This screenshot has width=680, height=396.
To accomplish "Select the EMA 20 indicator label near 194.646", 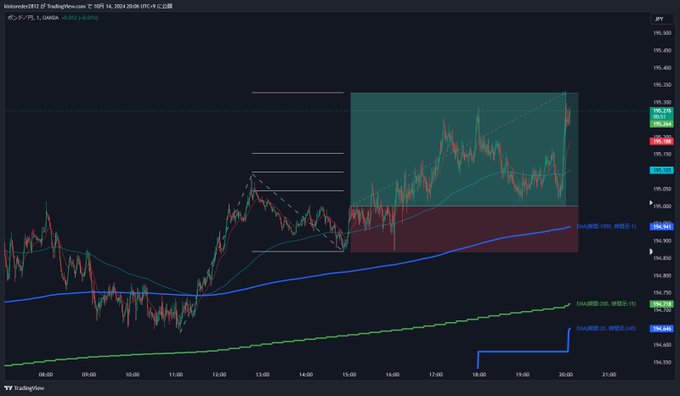I will 606,328.
